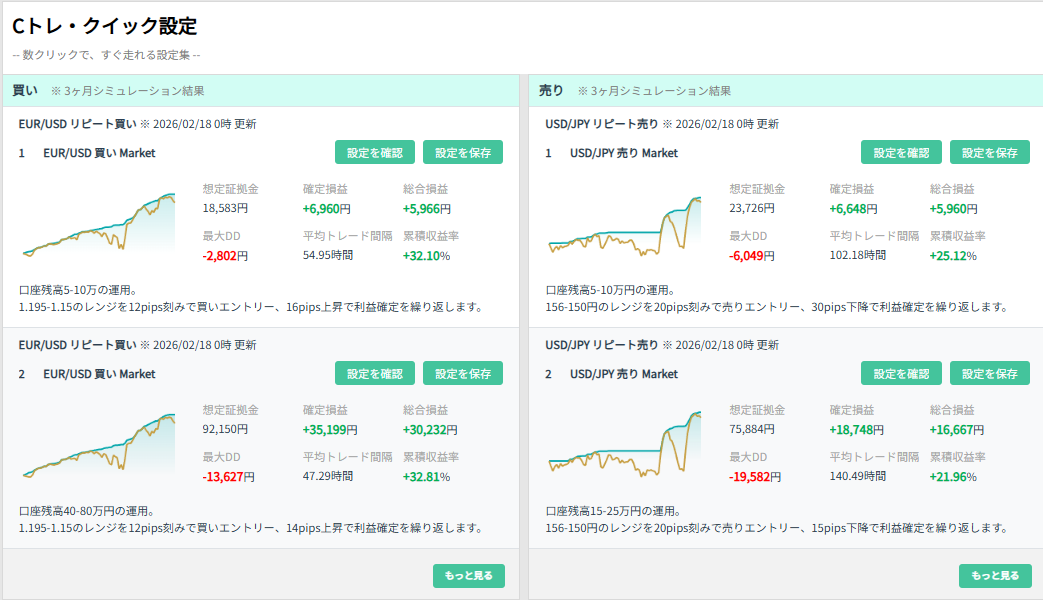
Task: Click もっと見る in the 買い panel
Action: point(469,576)
